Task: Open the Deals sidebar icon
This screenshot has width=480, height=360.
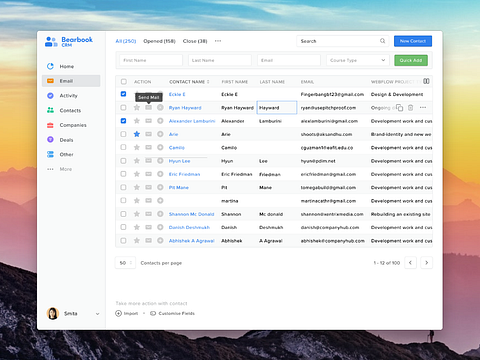Action: coord(50,140)
